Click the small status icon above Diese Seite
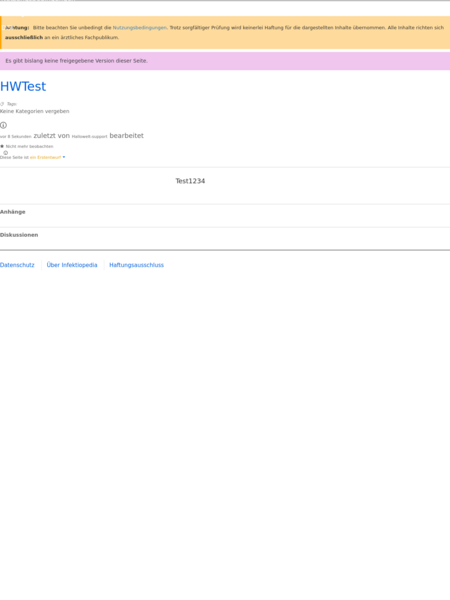Image resolution: width=450 pixels, height=600 pixels. click(x=5, y=152)
